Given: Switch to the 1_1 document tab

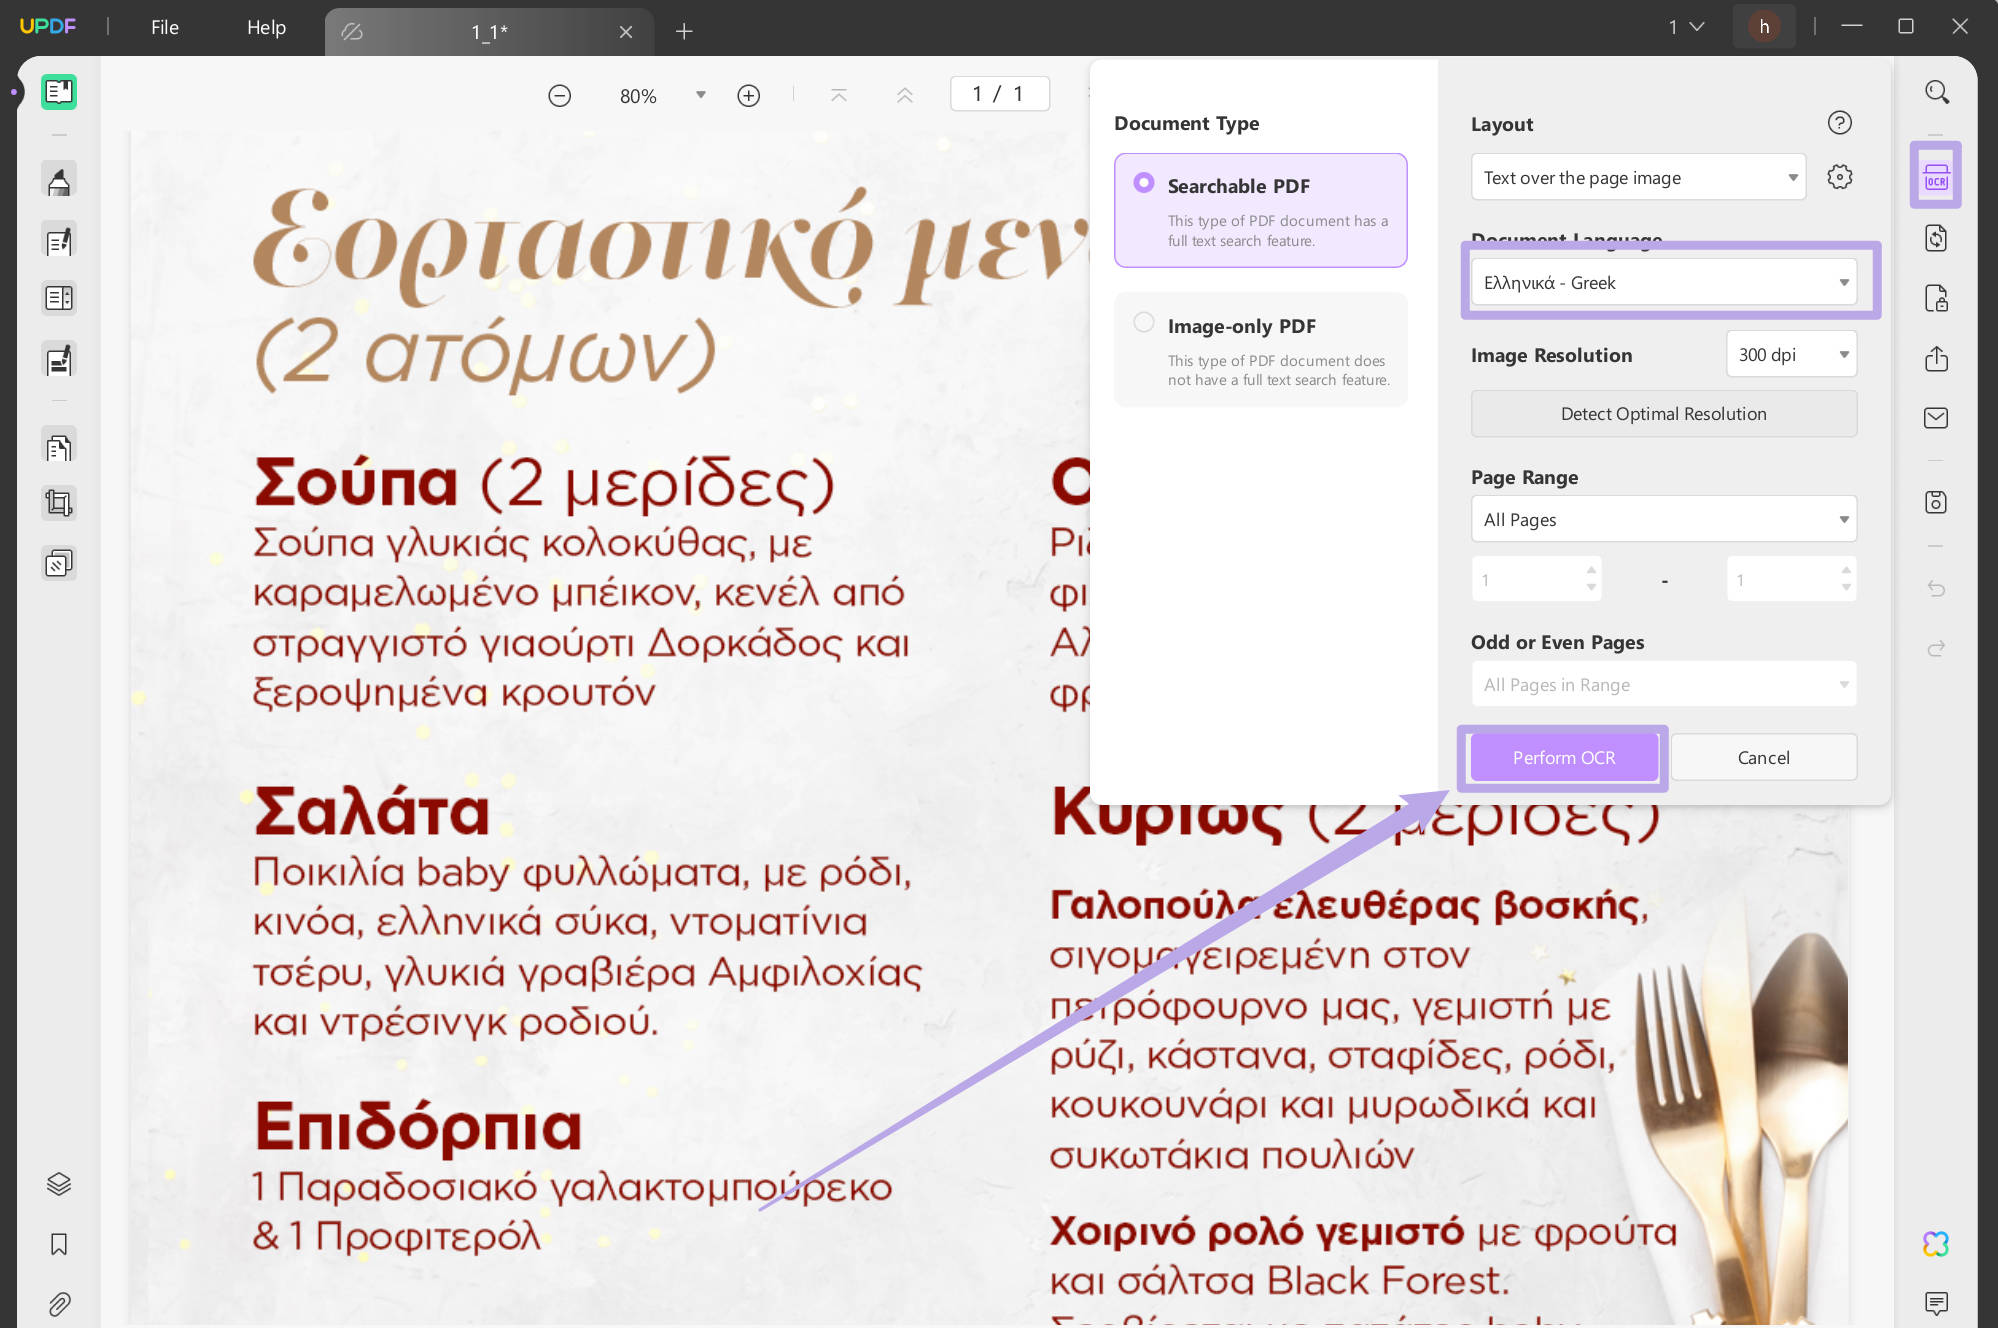Looking at the screenshot, I should (x=489, y=31).
